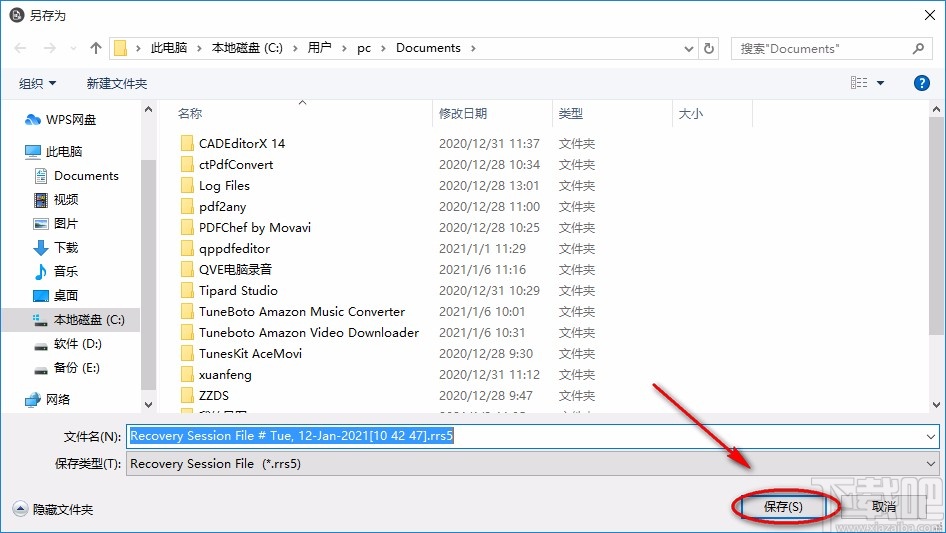Open 音乐 in the navigation pane
946x533 pixels.
click(56, 272)
